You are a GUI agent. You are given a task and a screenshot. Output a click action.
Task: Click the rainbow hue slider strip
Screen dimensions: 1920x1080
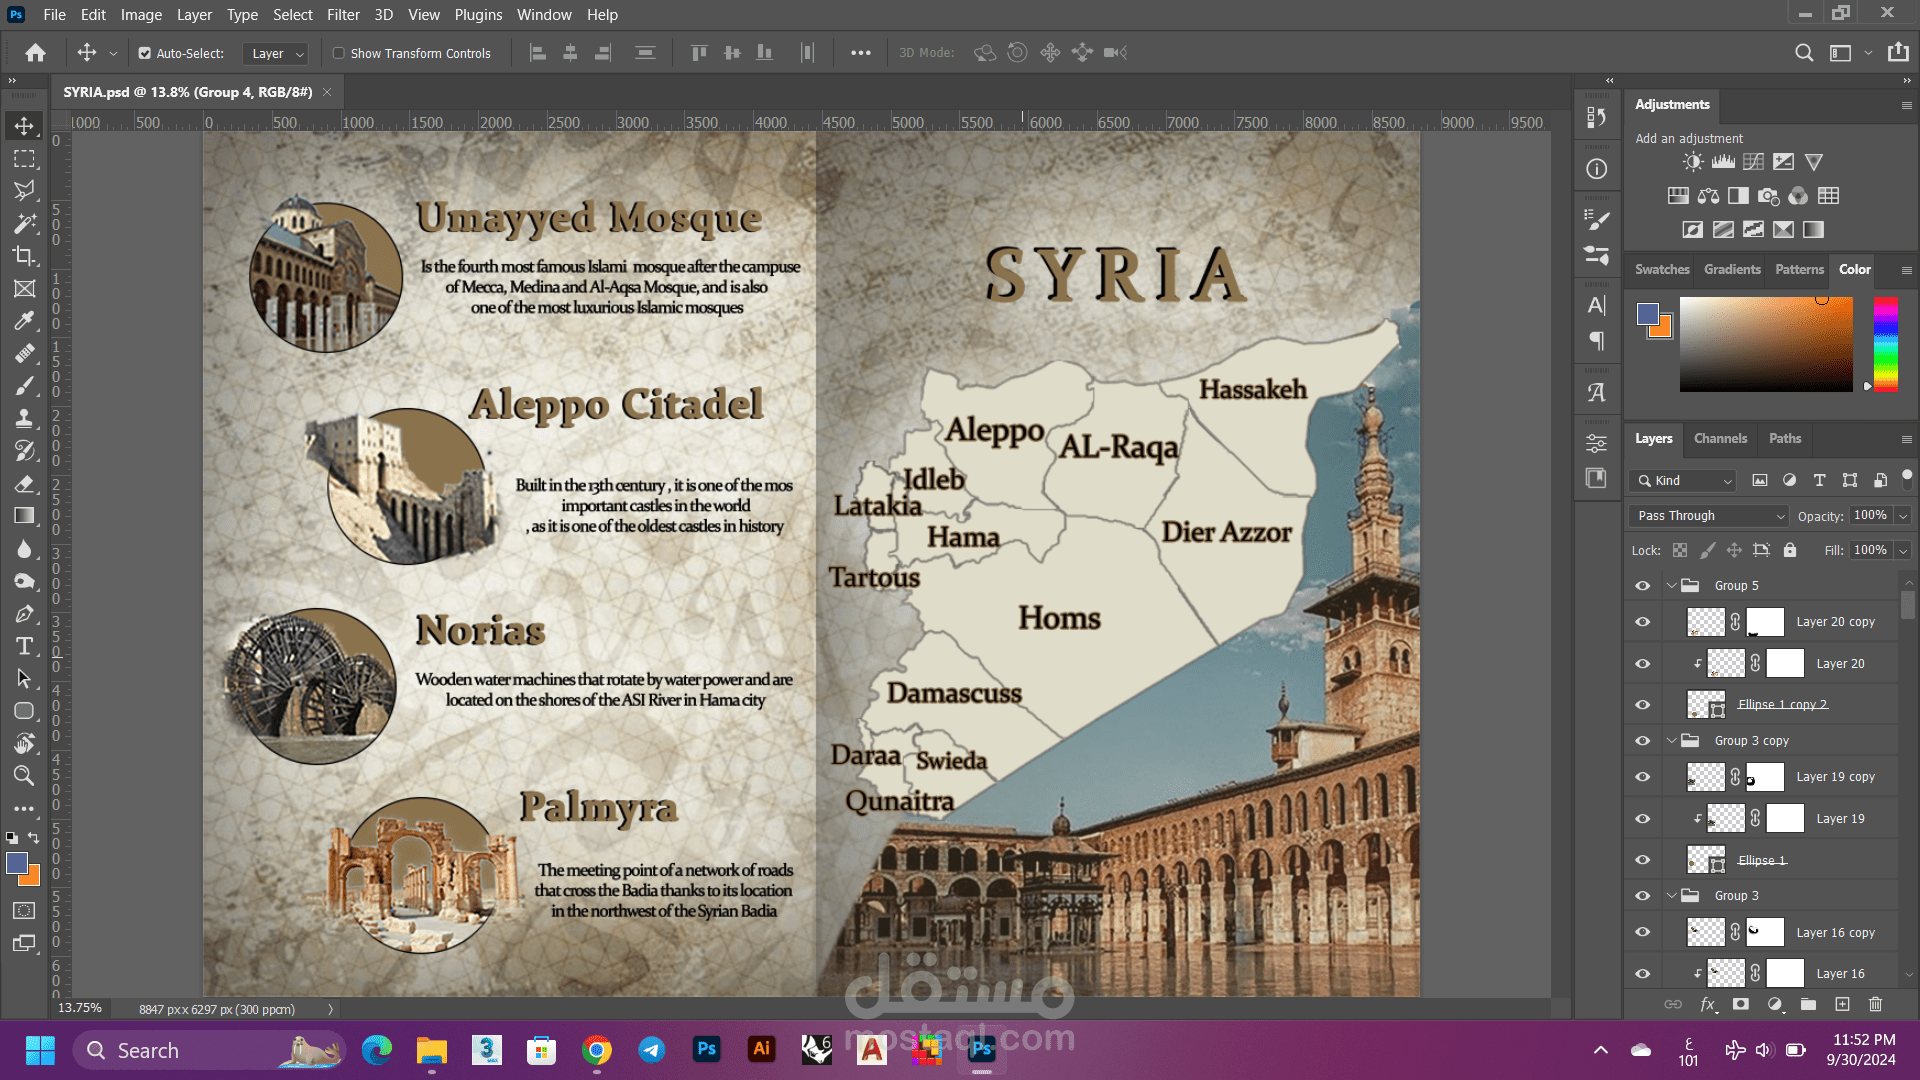click(1885, 344)
